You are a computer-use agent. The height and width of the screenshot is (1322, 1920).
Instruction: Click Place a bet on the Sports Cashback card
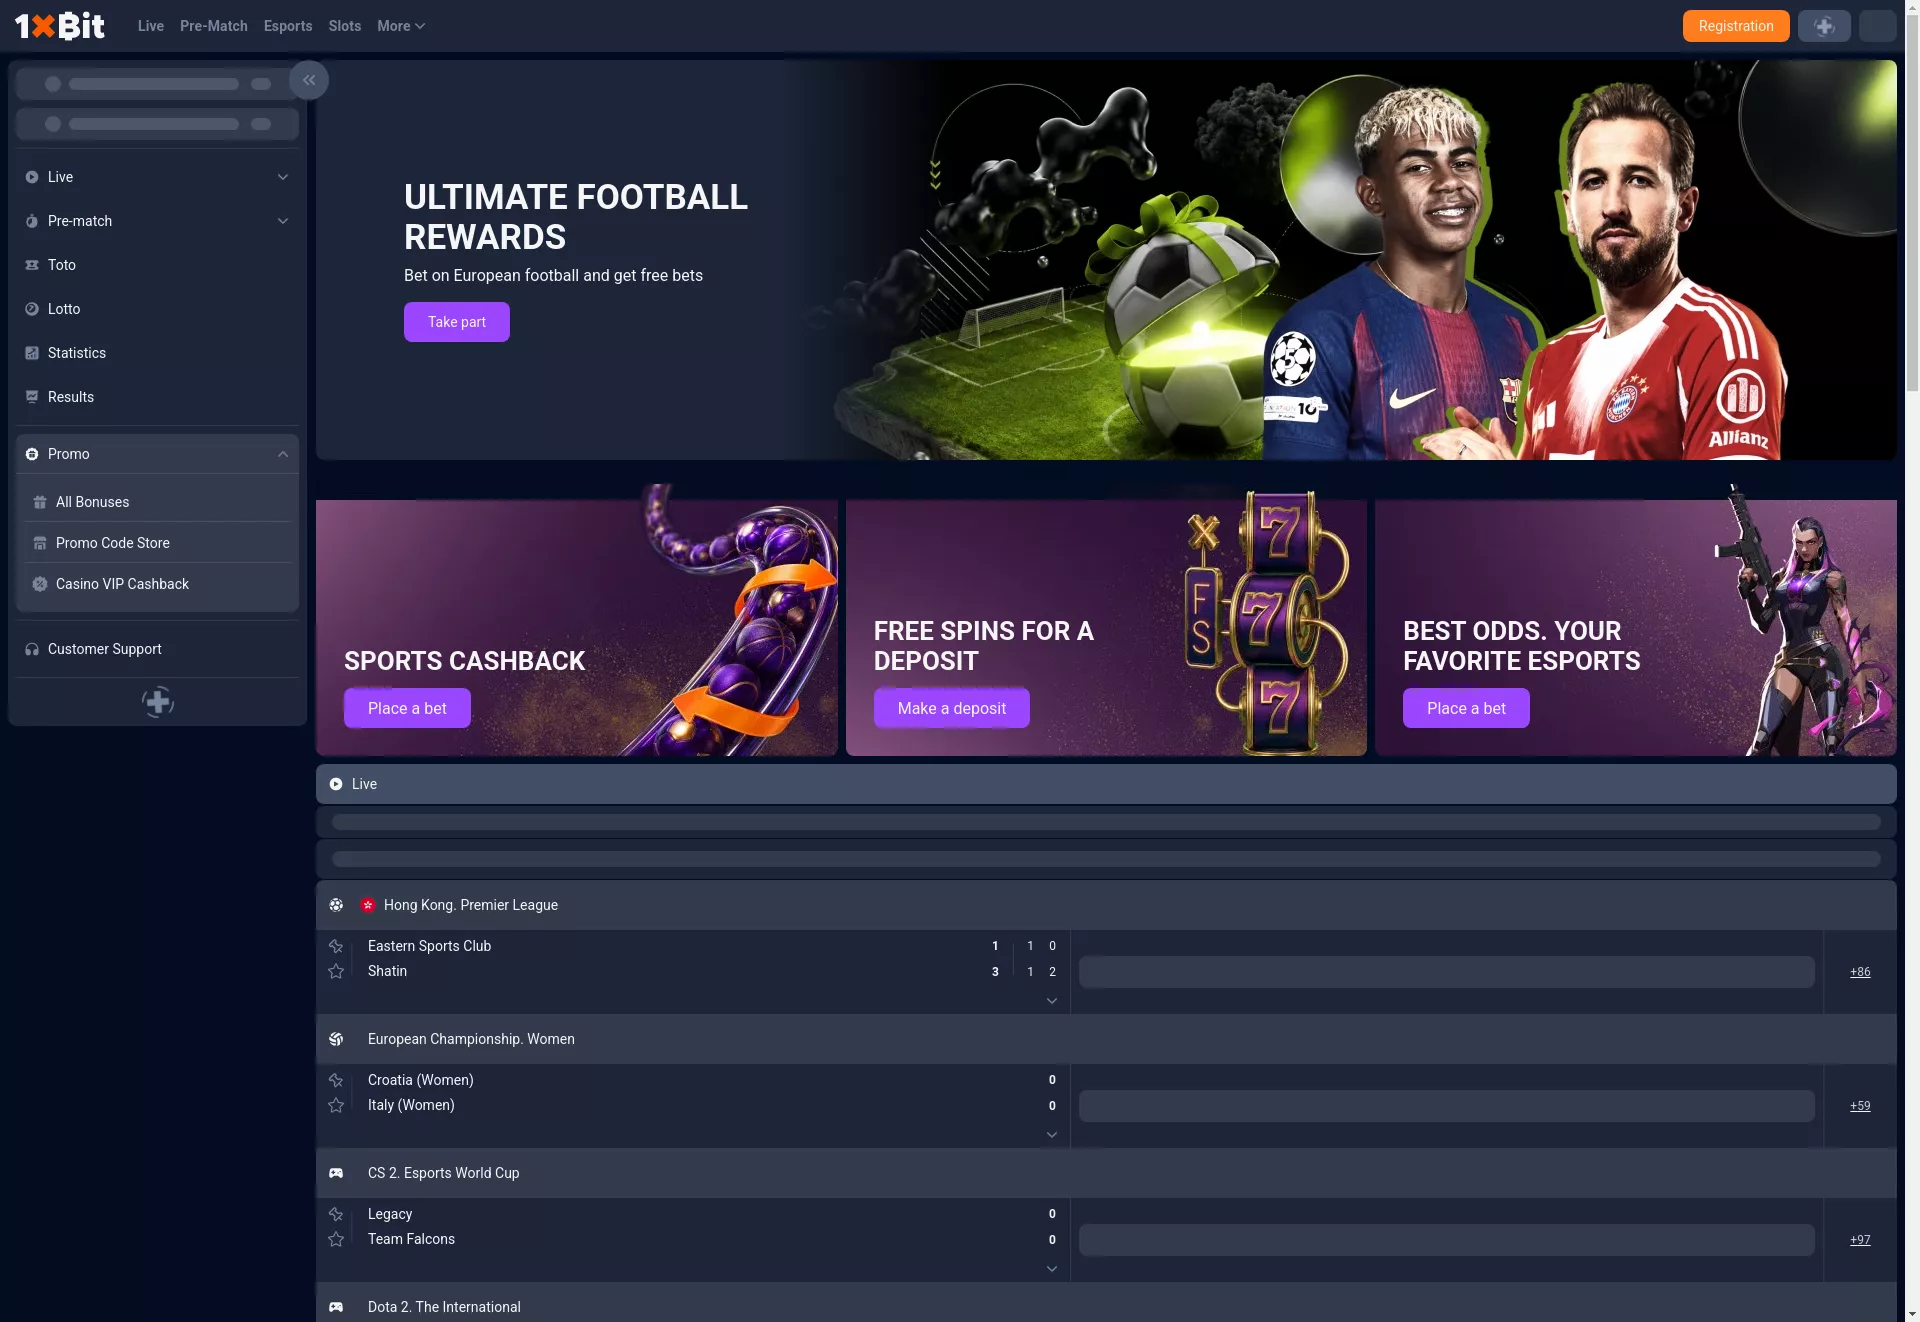pos(407,708)
